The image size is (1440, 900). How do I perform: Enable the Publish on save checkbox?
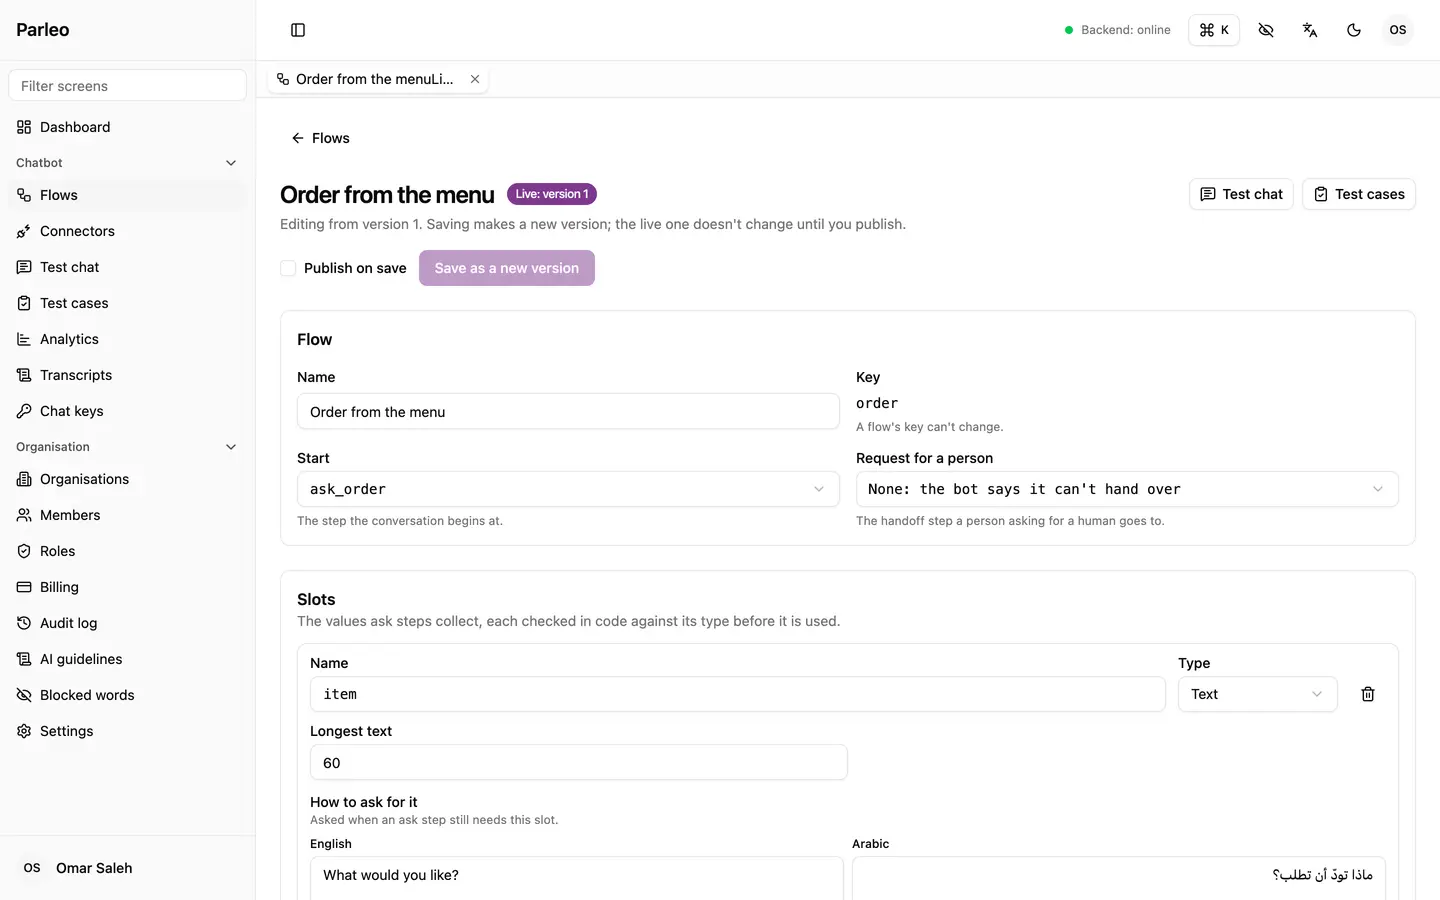tap(288, 268)
